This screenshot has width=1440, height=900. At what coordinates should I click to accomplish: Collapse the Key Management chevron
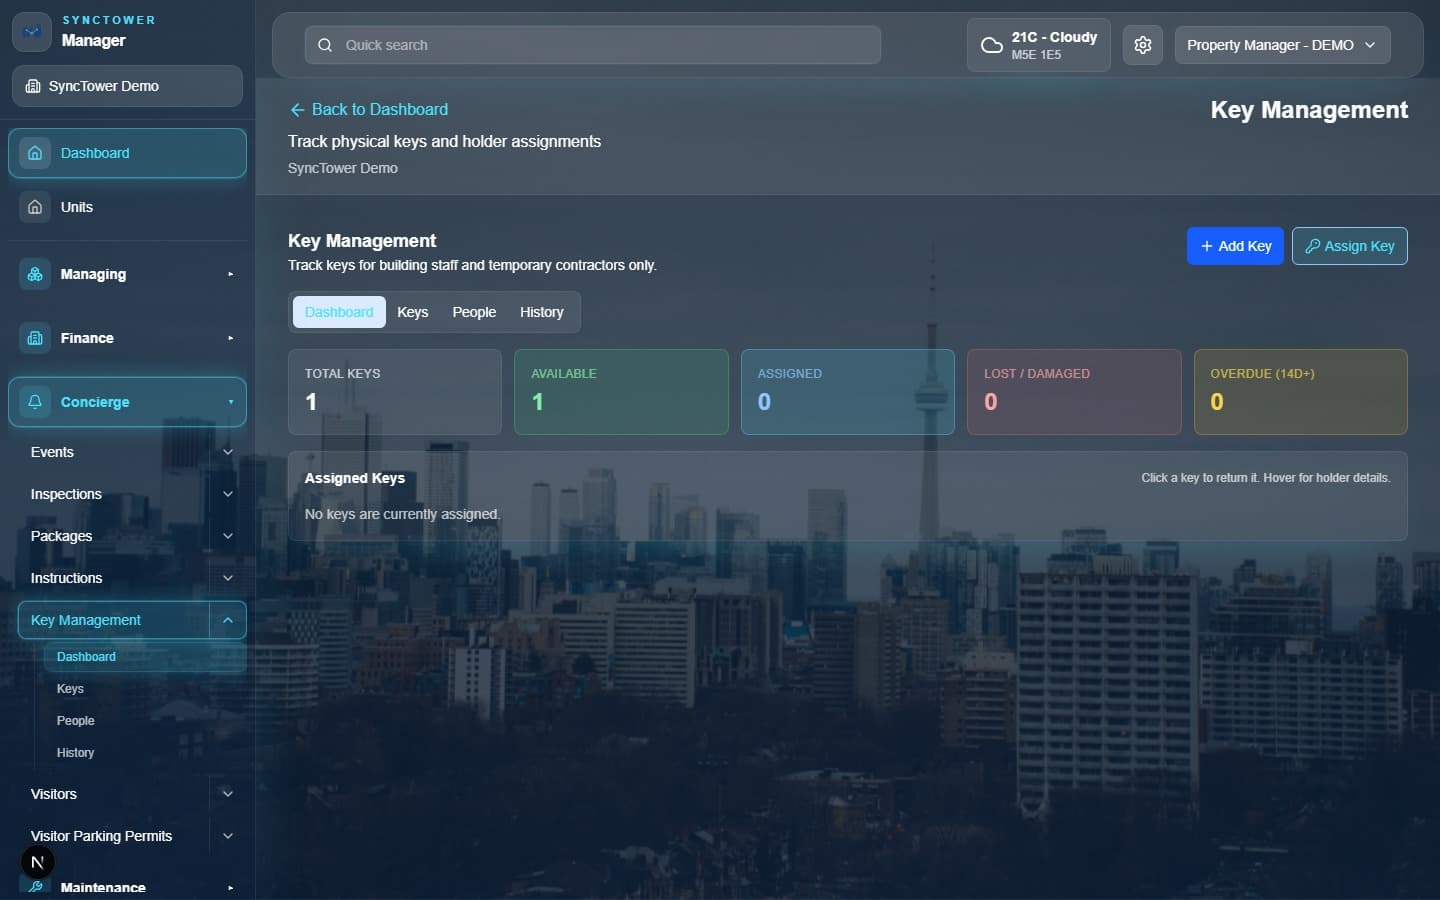click(x=228, y=620)
